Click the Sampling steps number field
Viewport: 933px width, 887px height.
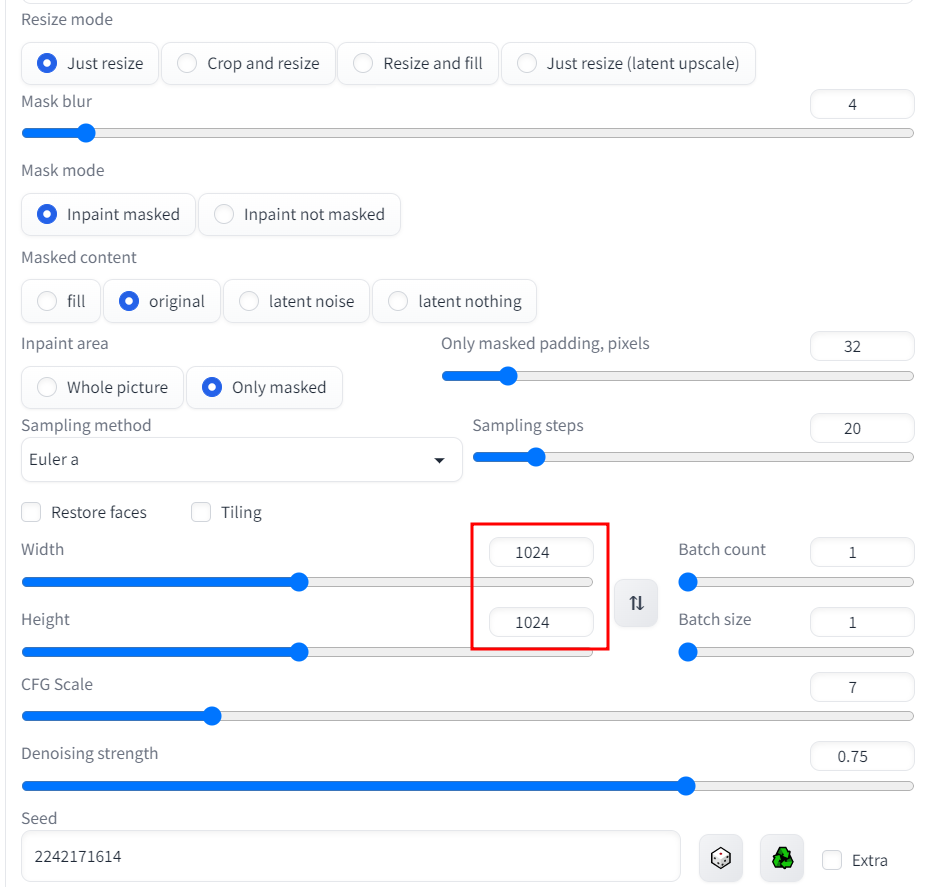pos(862,428)
